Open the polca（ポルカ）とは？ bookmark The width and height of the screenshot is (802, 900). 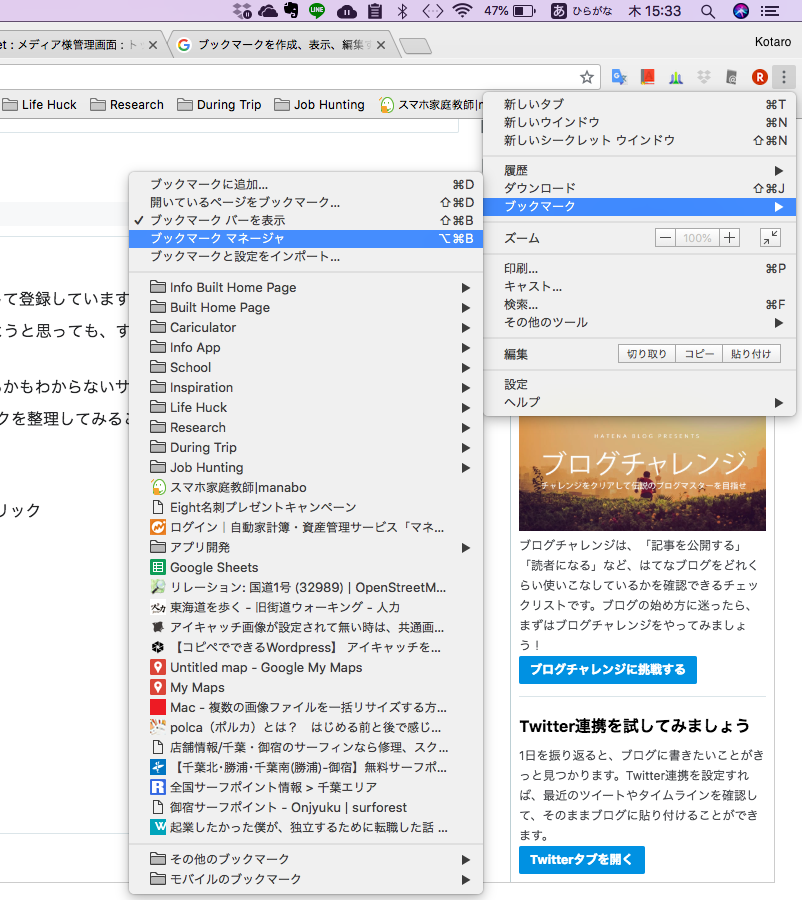[x=306, y=727]
